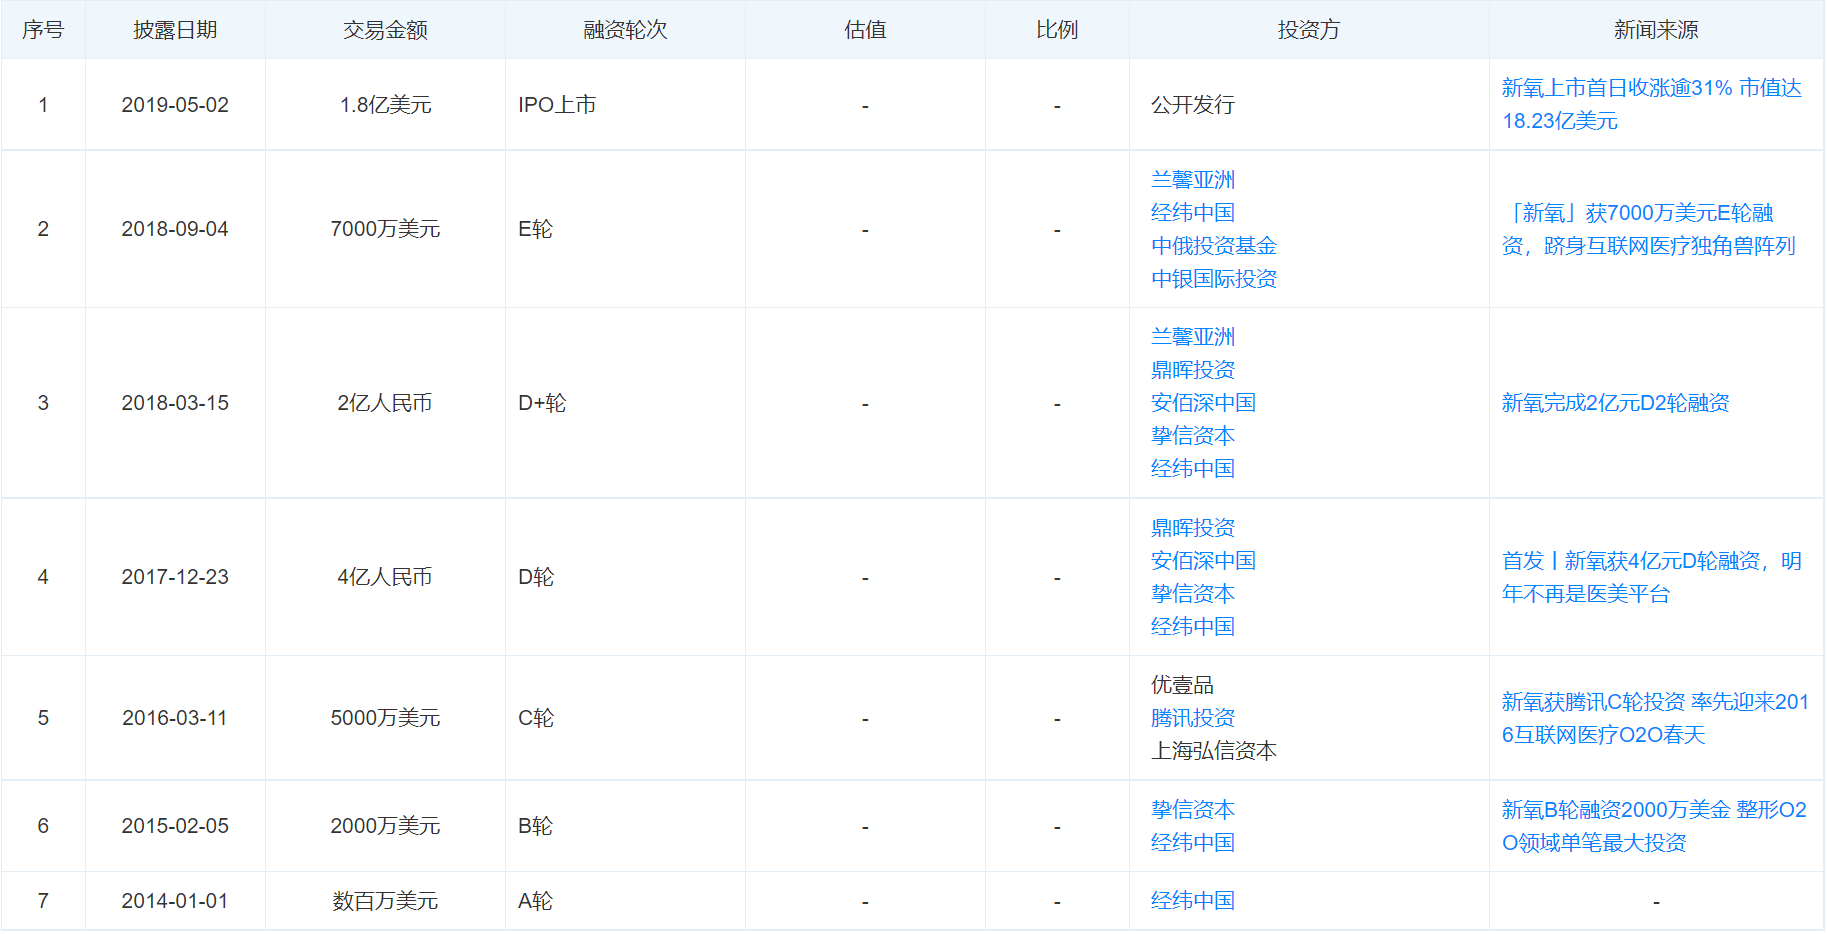
Task: Click the 数百万美元 amount cell
Action: click(385, 901)
